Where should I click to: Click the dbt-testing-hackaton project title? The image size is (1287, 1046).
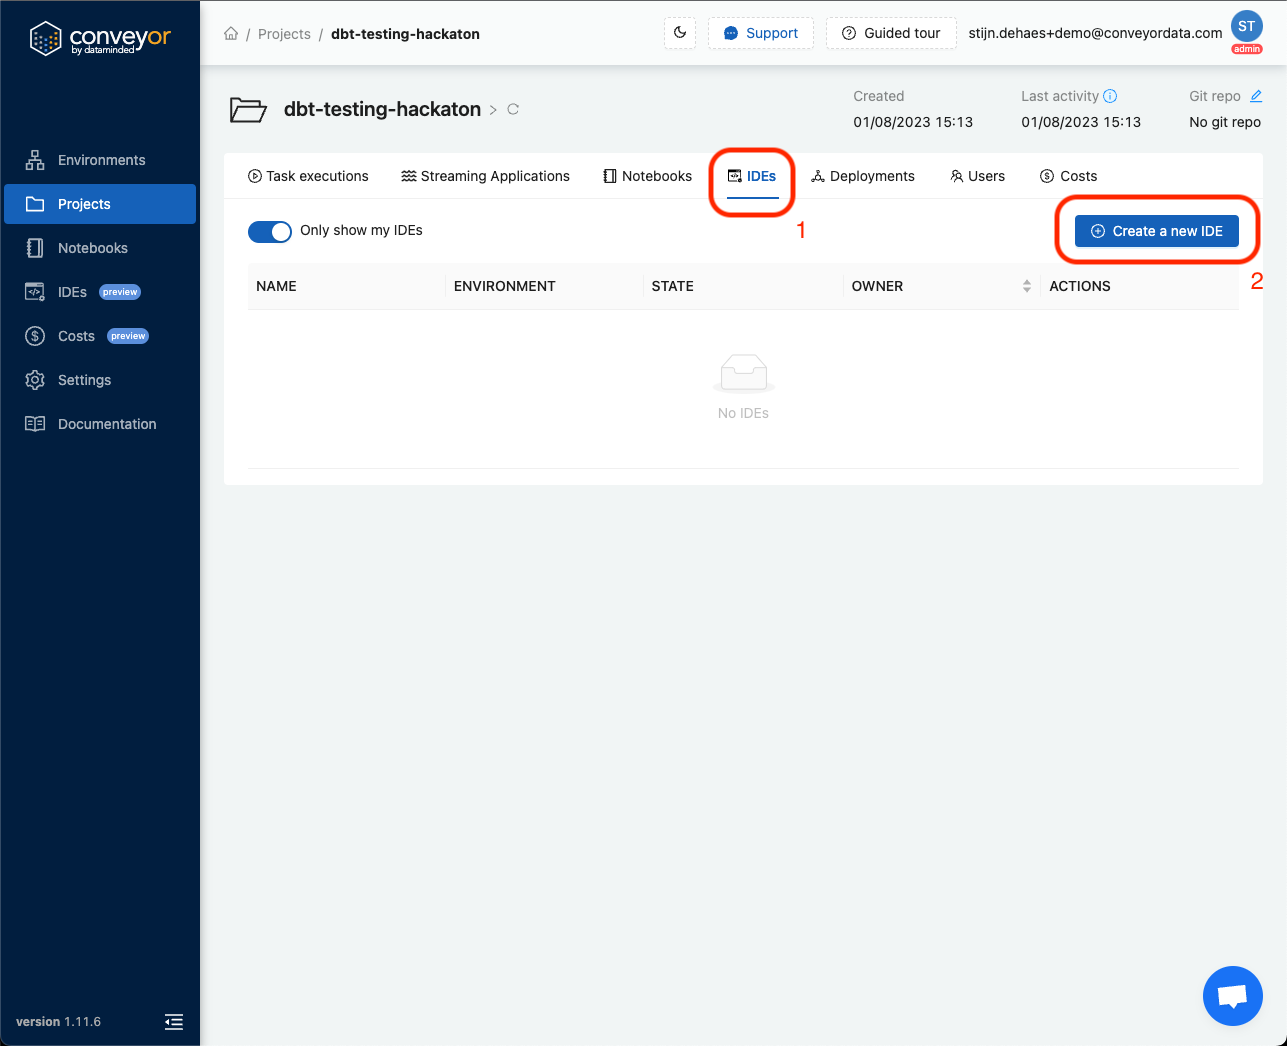tap(382, 109)
